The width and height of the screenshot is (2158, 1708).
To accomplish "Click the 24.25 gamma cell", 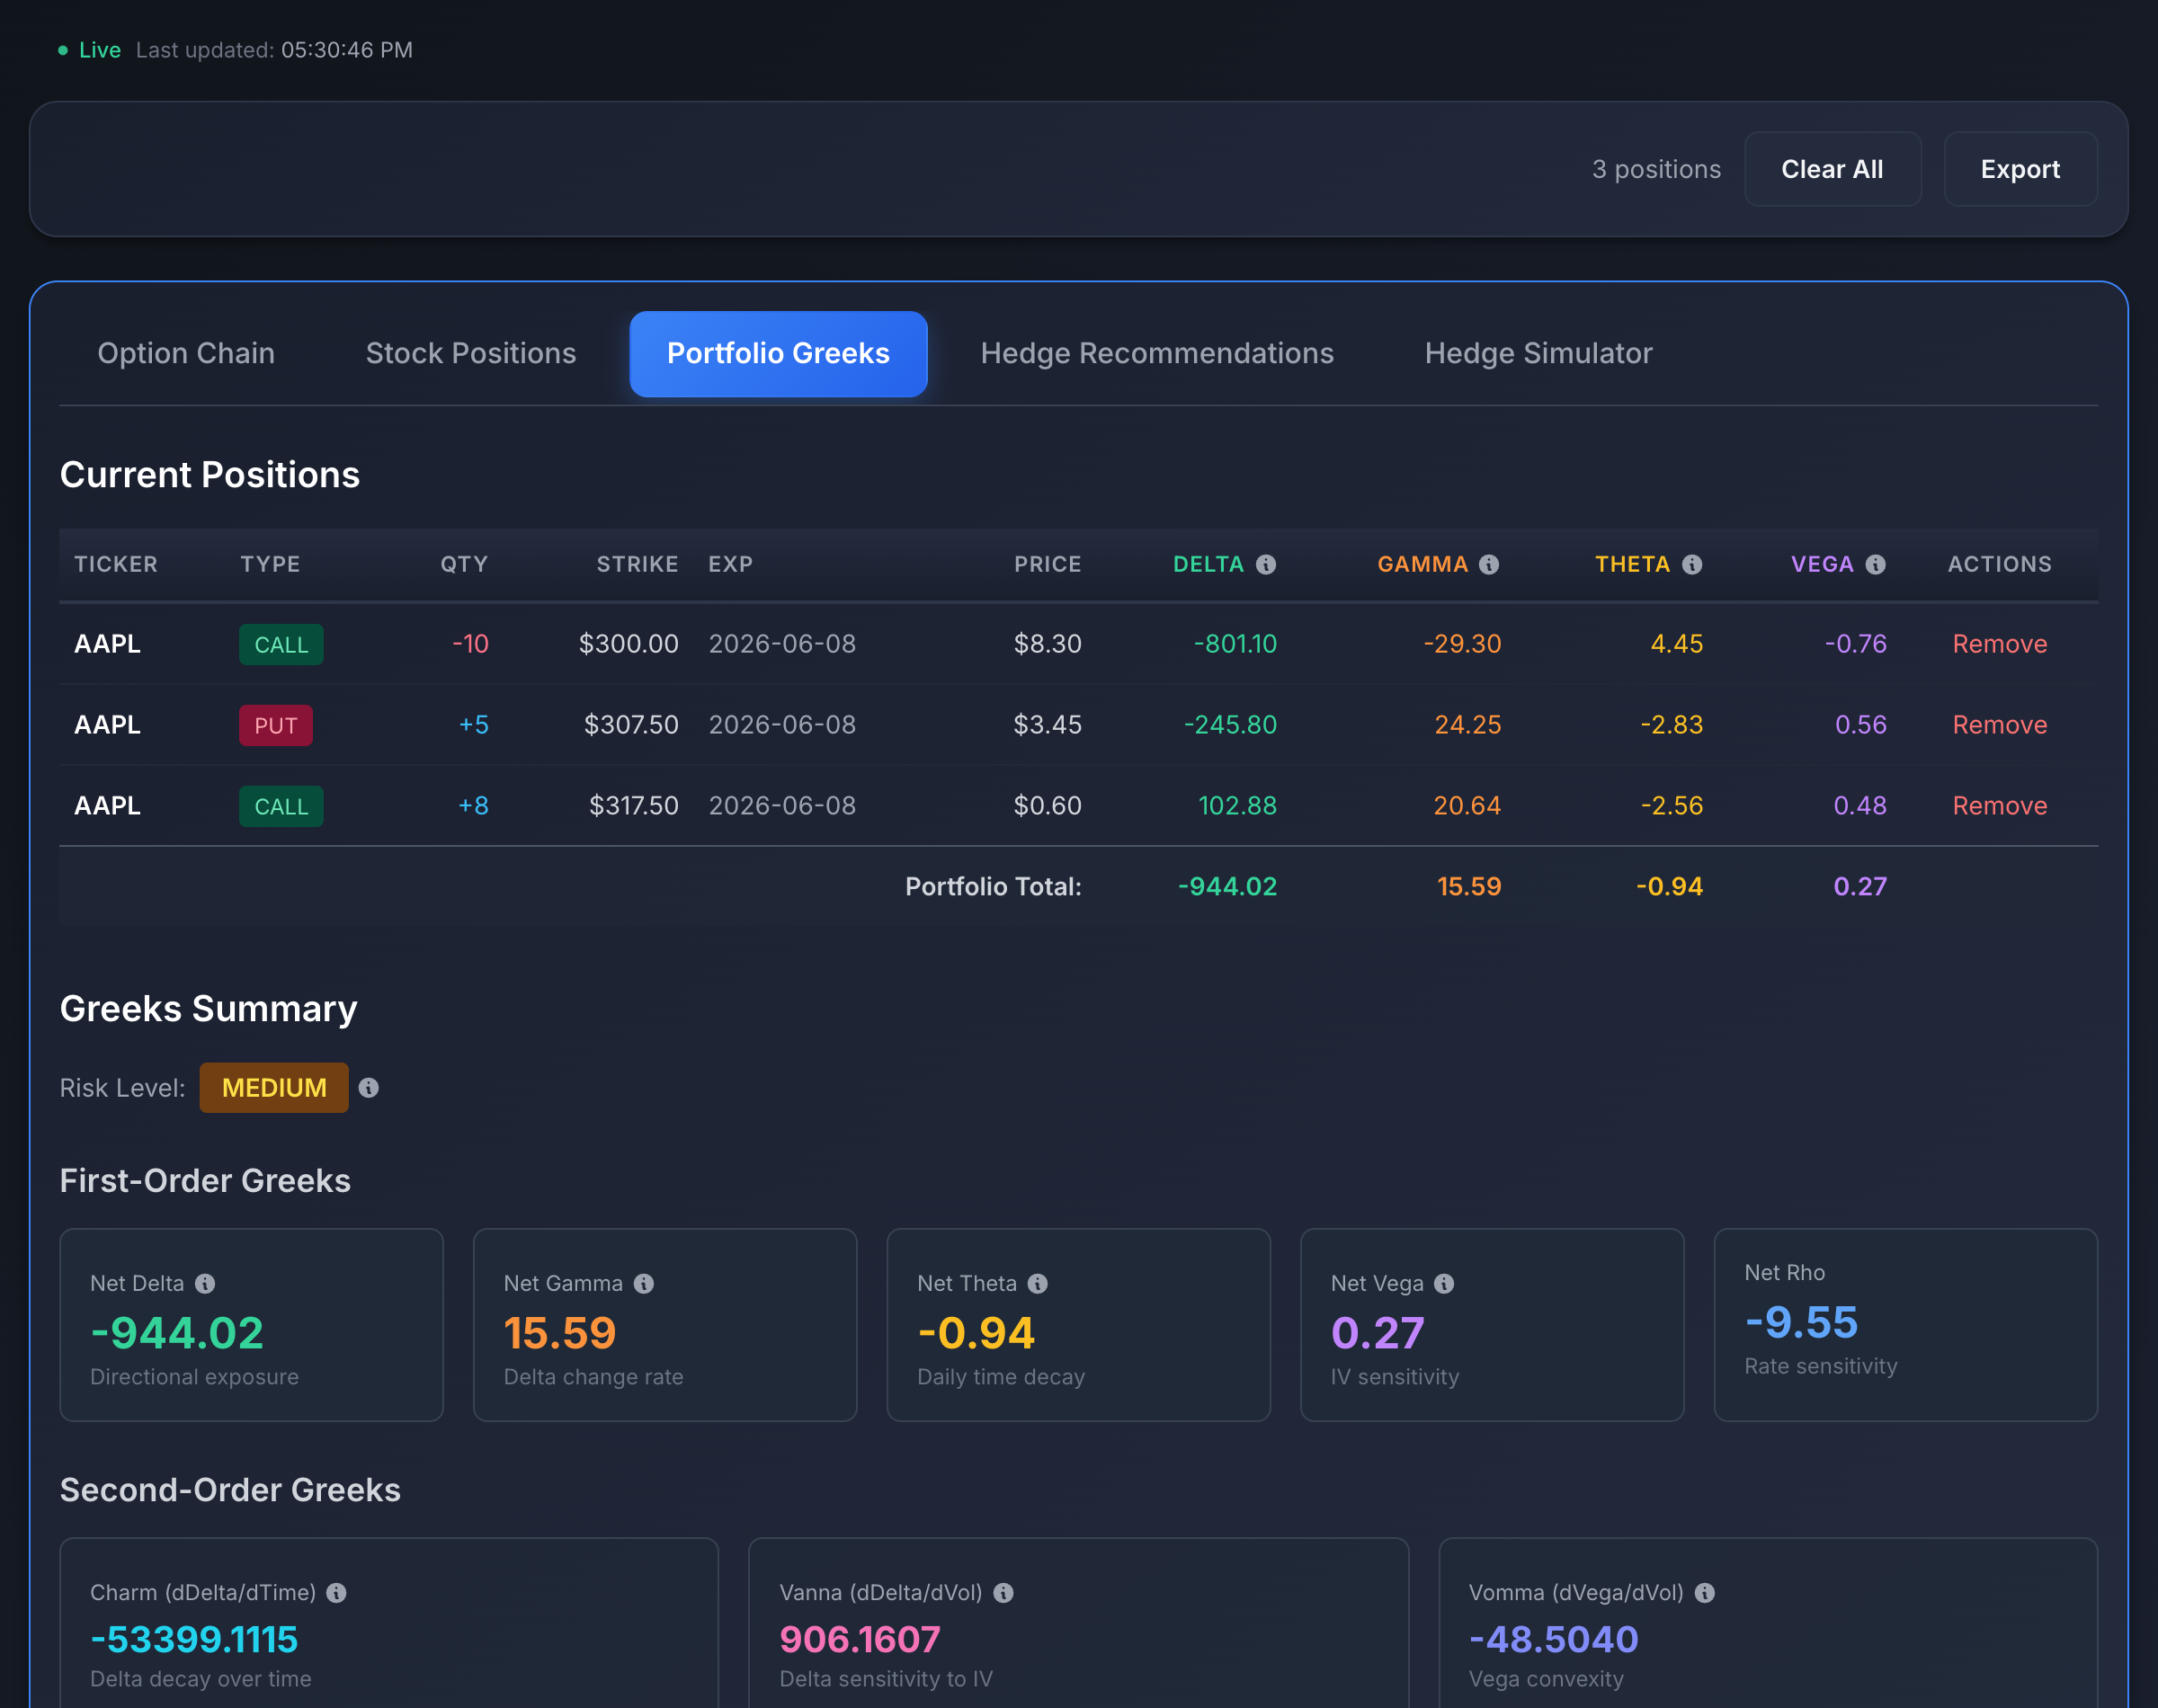I will pyautogui.click(x=1468, y=725).
